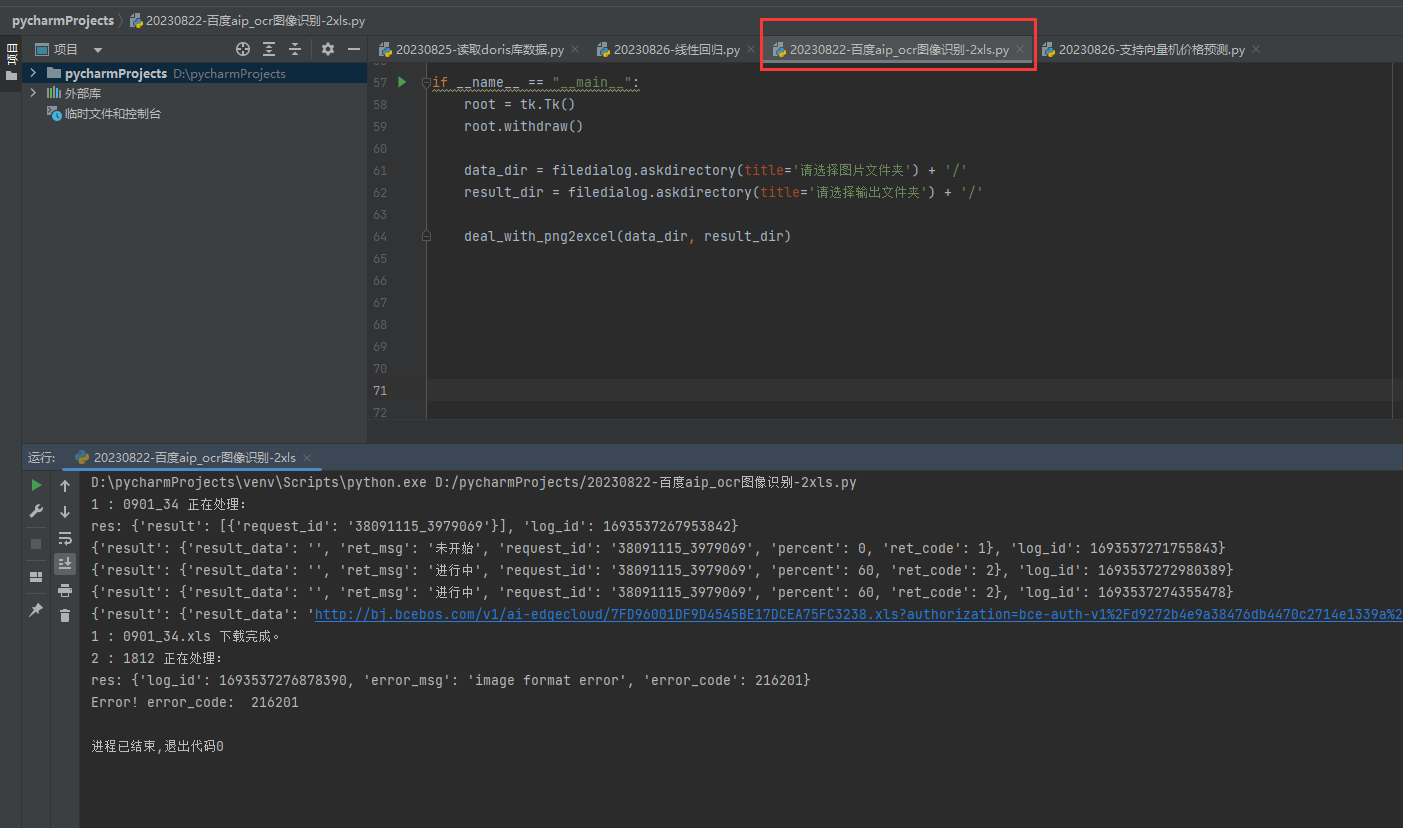1403x828 pixels.
Task: Click the data_dir askdirectory code line
Action: pyautogui.click(x=716, y=170)
